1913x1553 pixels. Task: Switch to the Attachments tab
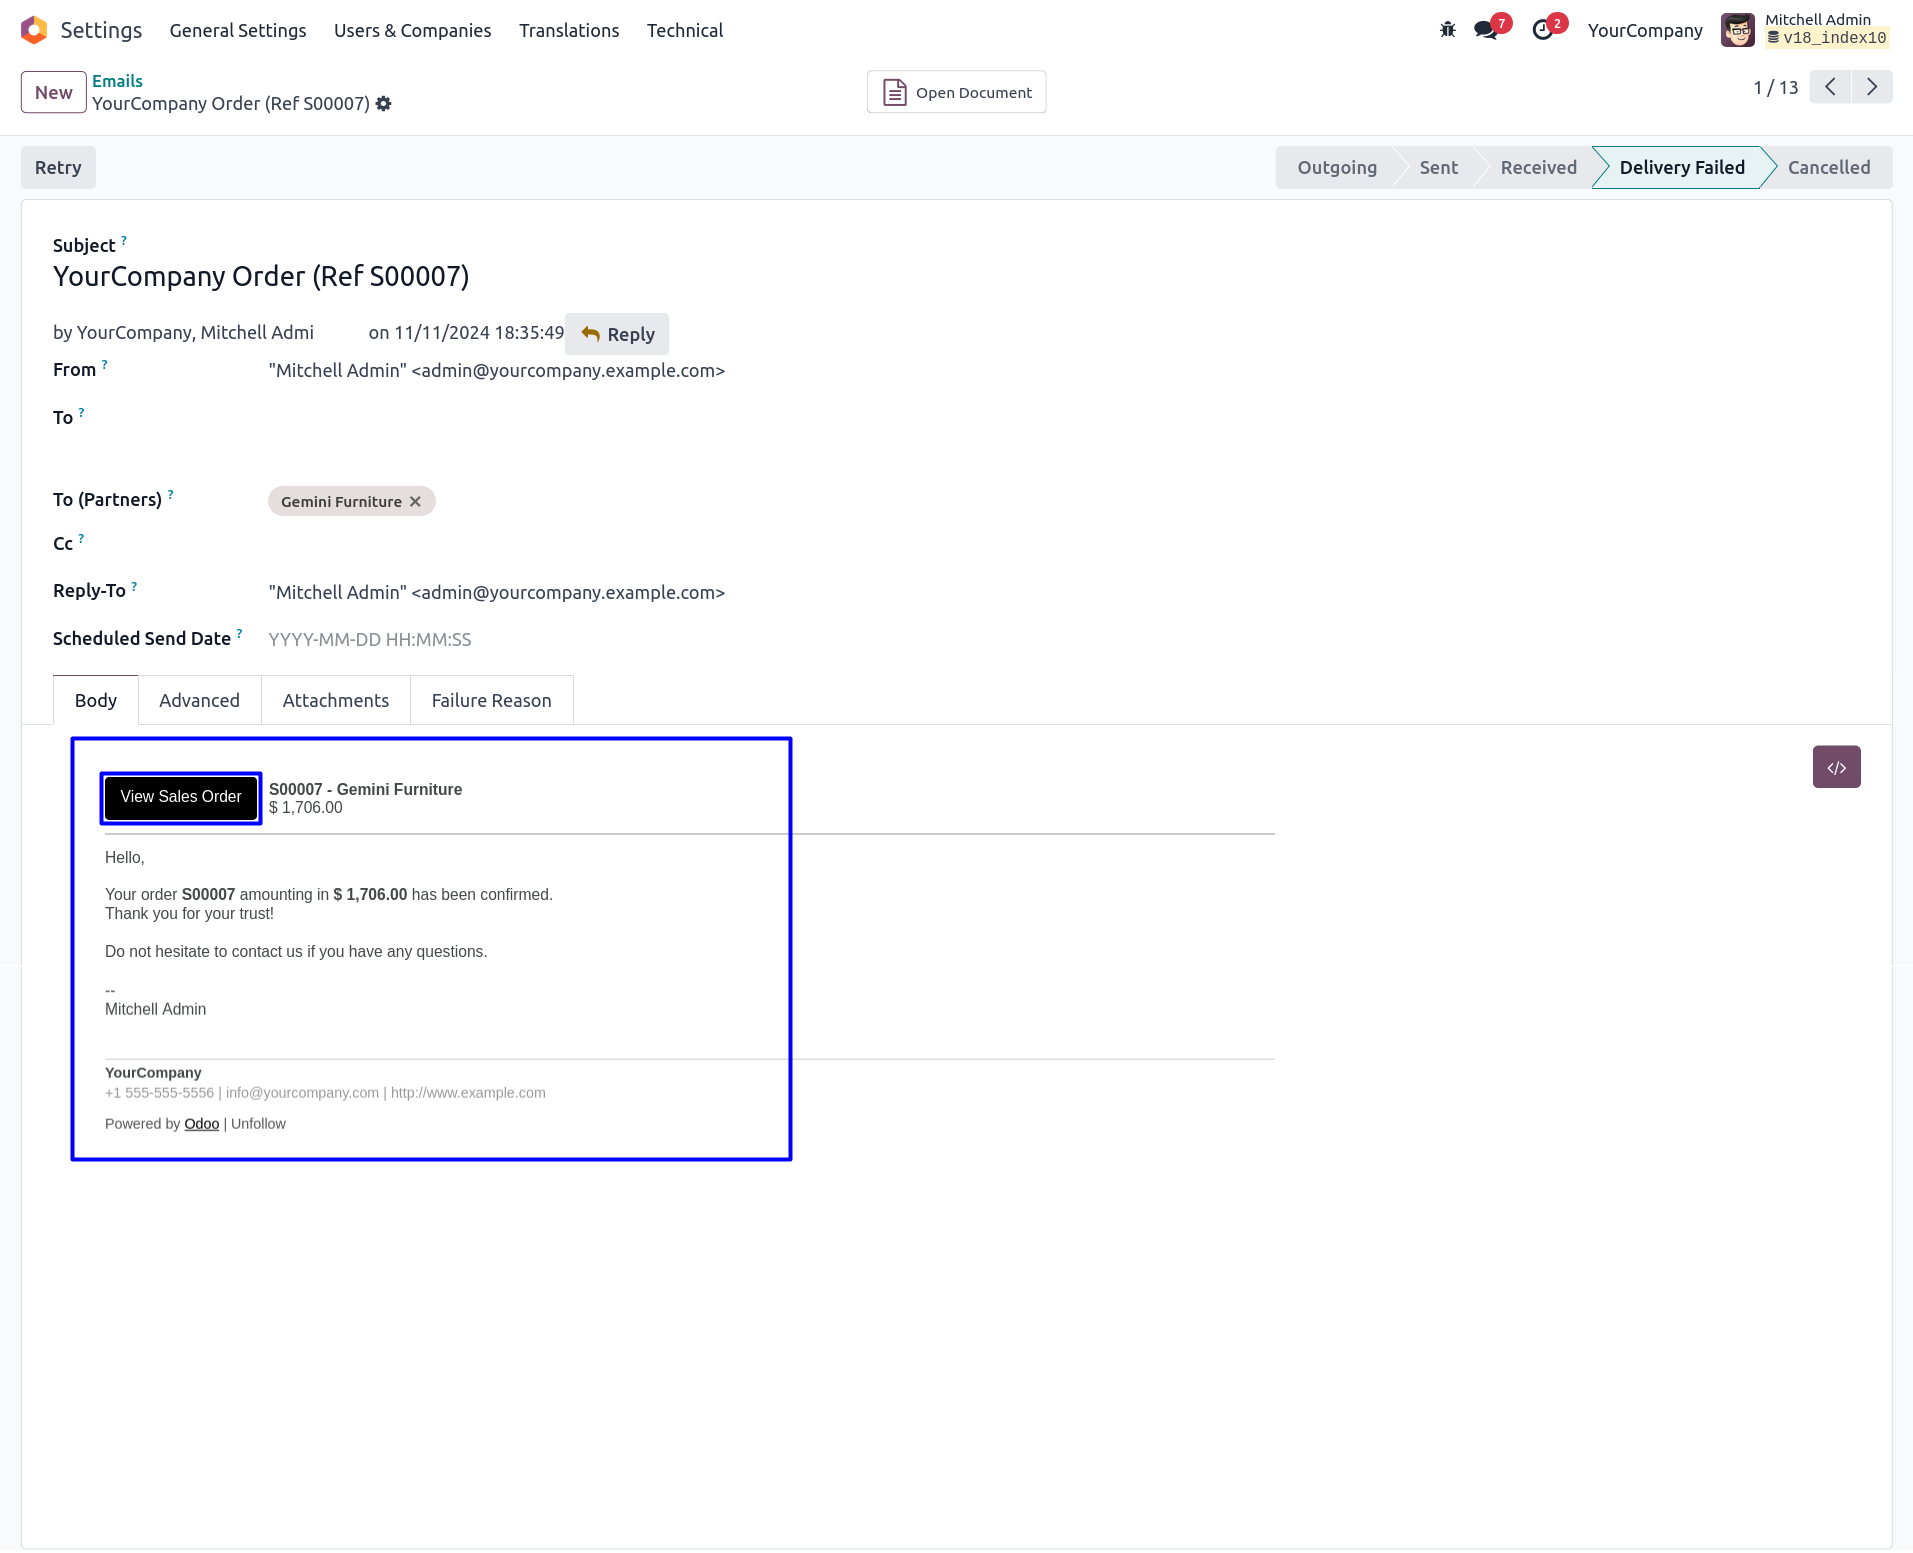click(x=335, y=700)
